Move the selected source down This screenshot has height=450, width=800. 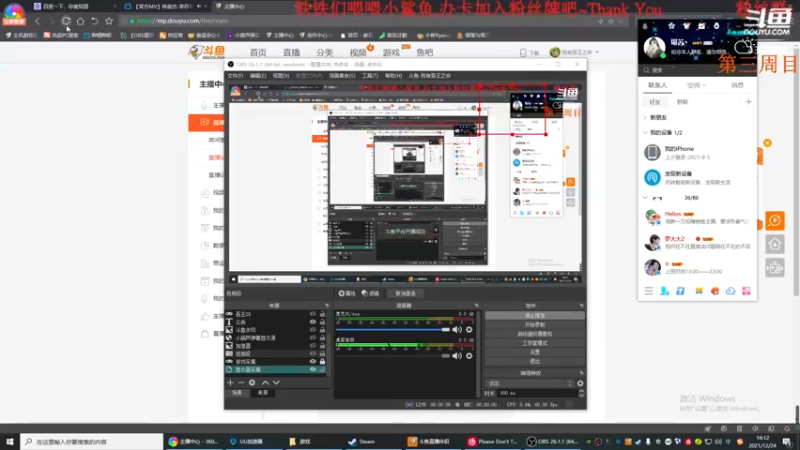coord(276,382)
